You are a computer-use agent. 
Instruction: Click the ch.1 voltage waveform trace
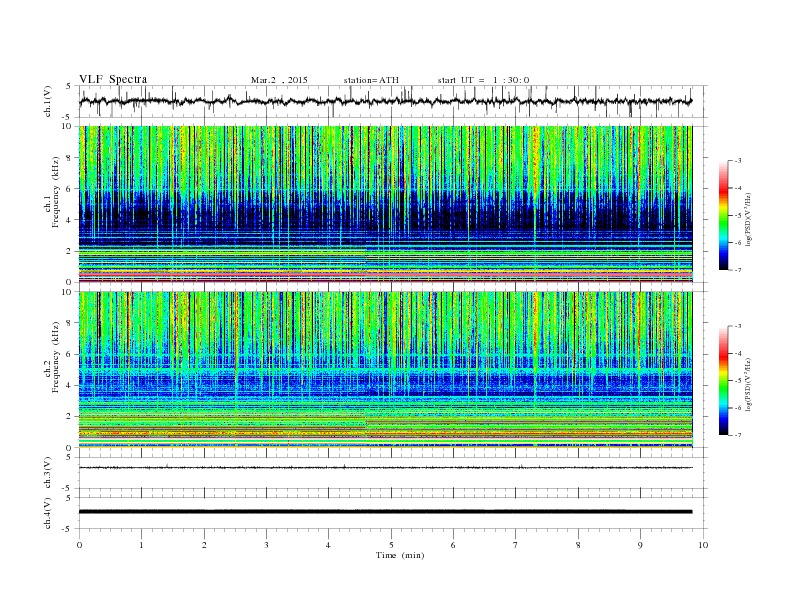point(385,101)
